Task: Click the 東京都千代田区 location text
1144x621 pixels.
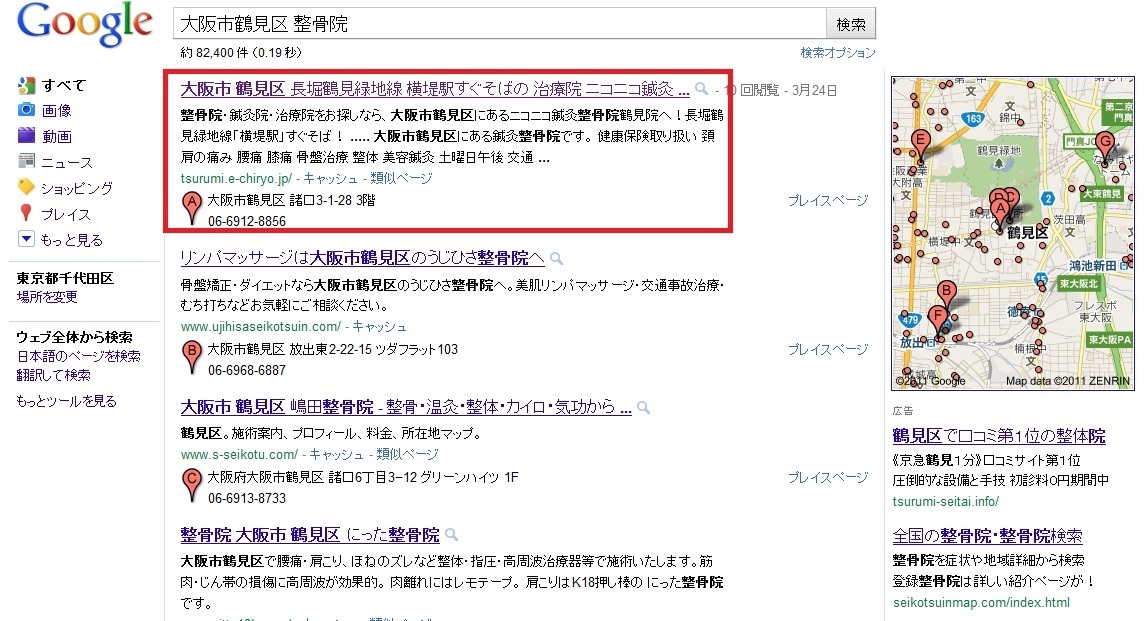Action: (x=65, y=278)
